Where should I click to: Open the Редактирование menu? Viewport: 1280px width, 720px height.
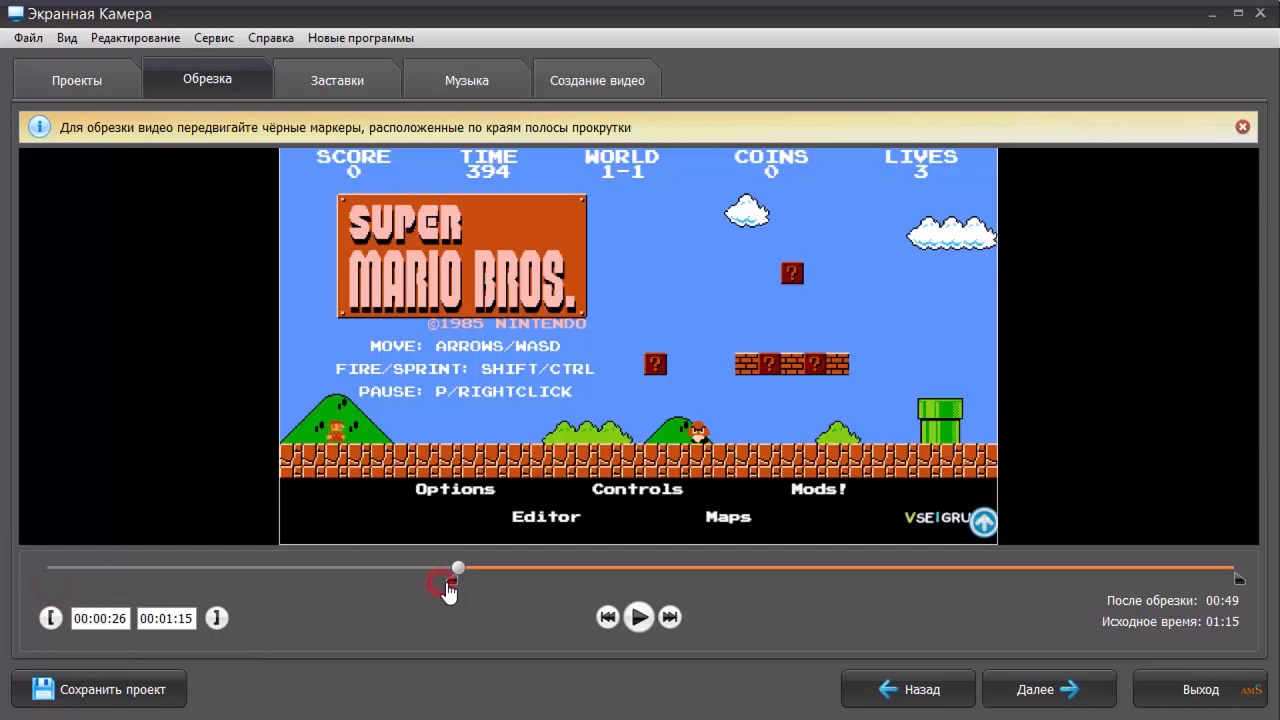pyautogui.click(x=135, y=38)
